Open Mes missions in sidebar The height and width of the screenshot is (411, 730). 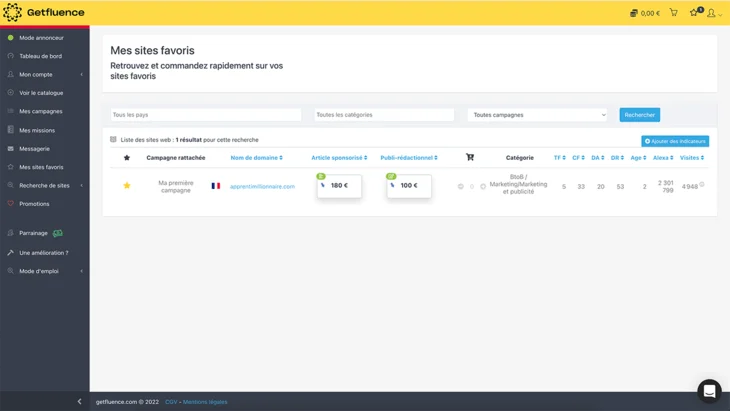pyautogui.click(x=37, y=130)
